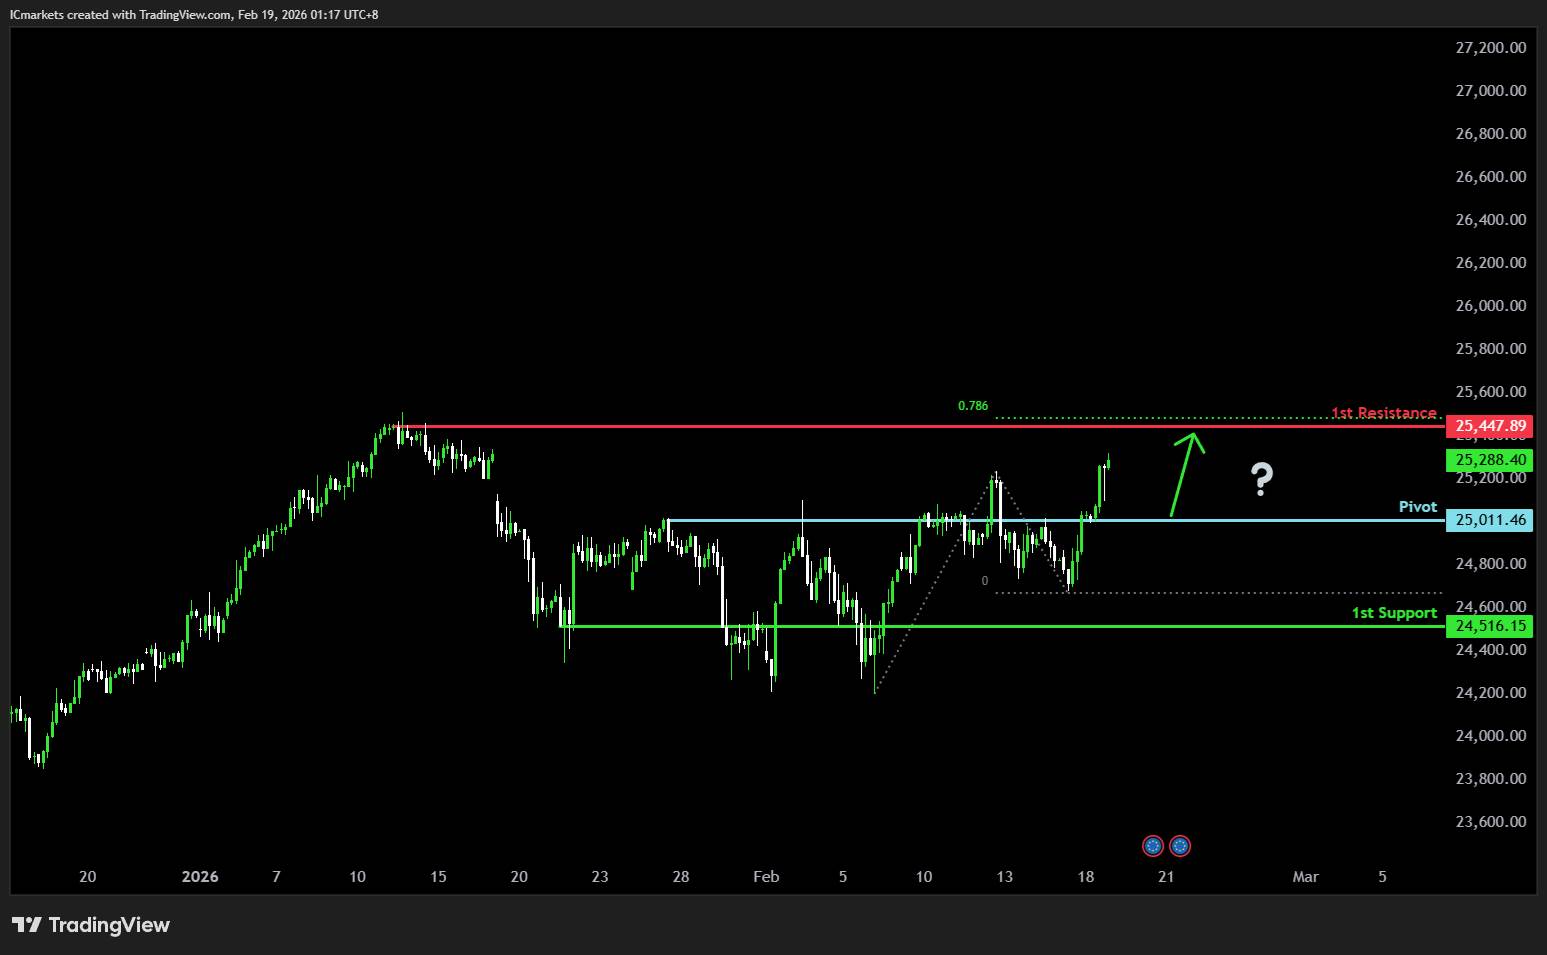Click the right economic event icon
The height and width of the screenshot is (955, 1547).
(1180, 846)
